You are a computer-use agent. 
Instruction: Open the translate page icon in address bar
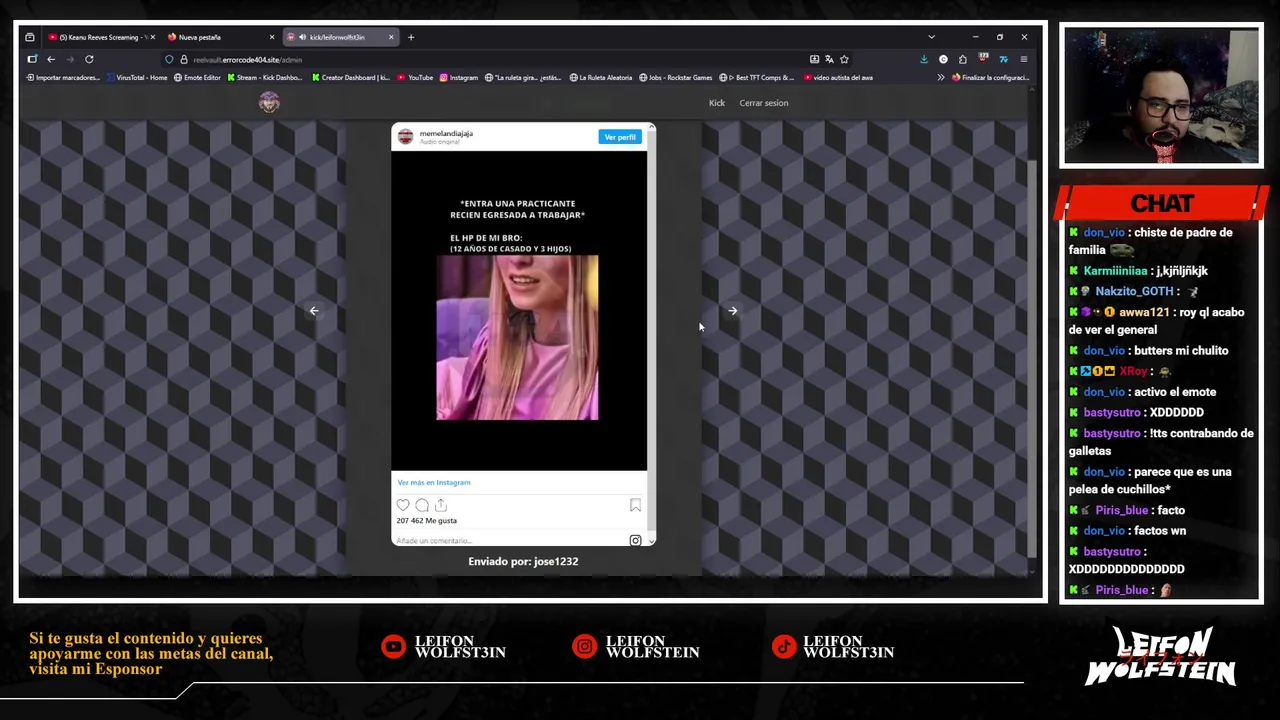coord(829,59)
